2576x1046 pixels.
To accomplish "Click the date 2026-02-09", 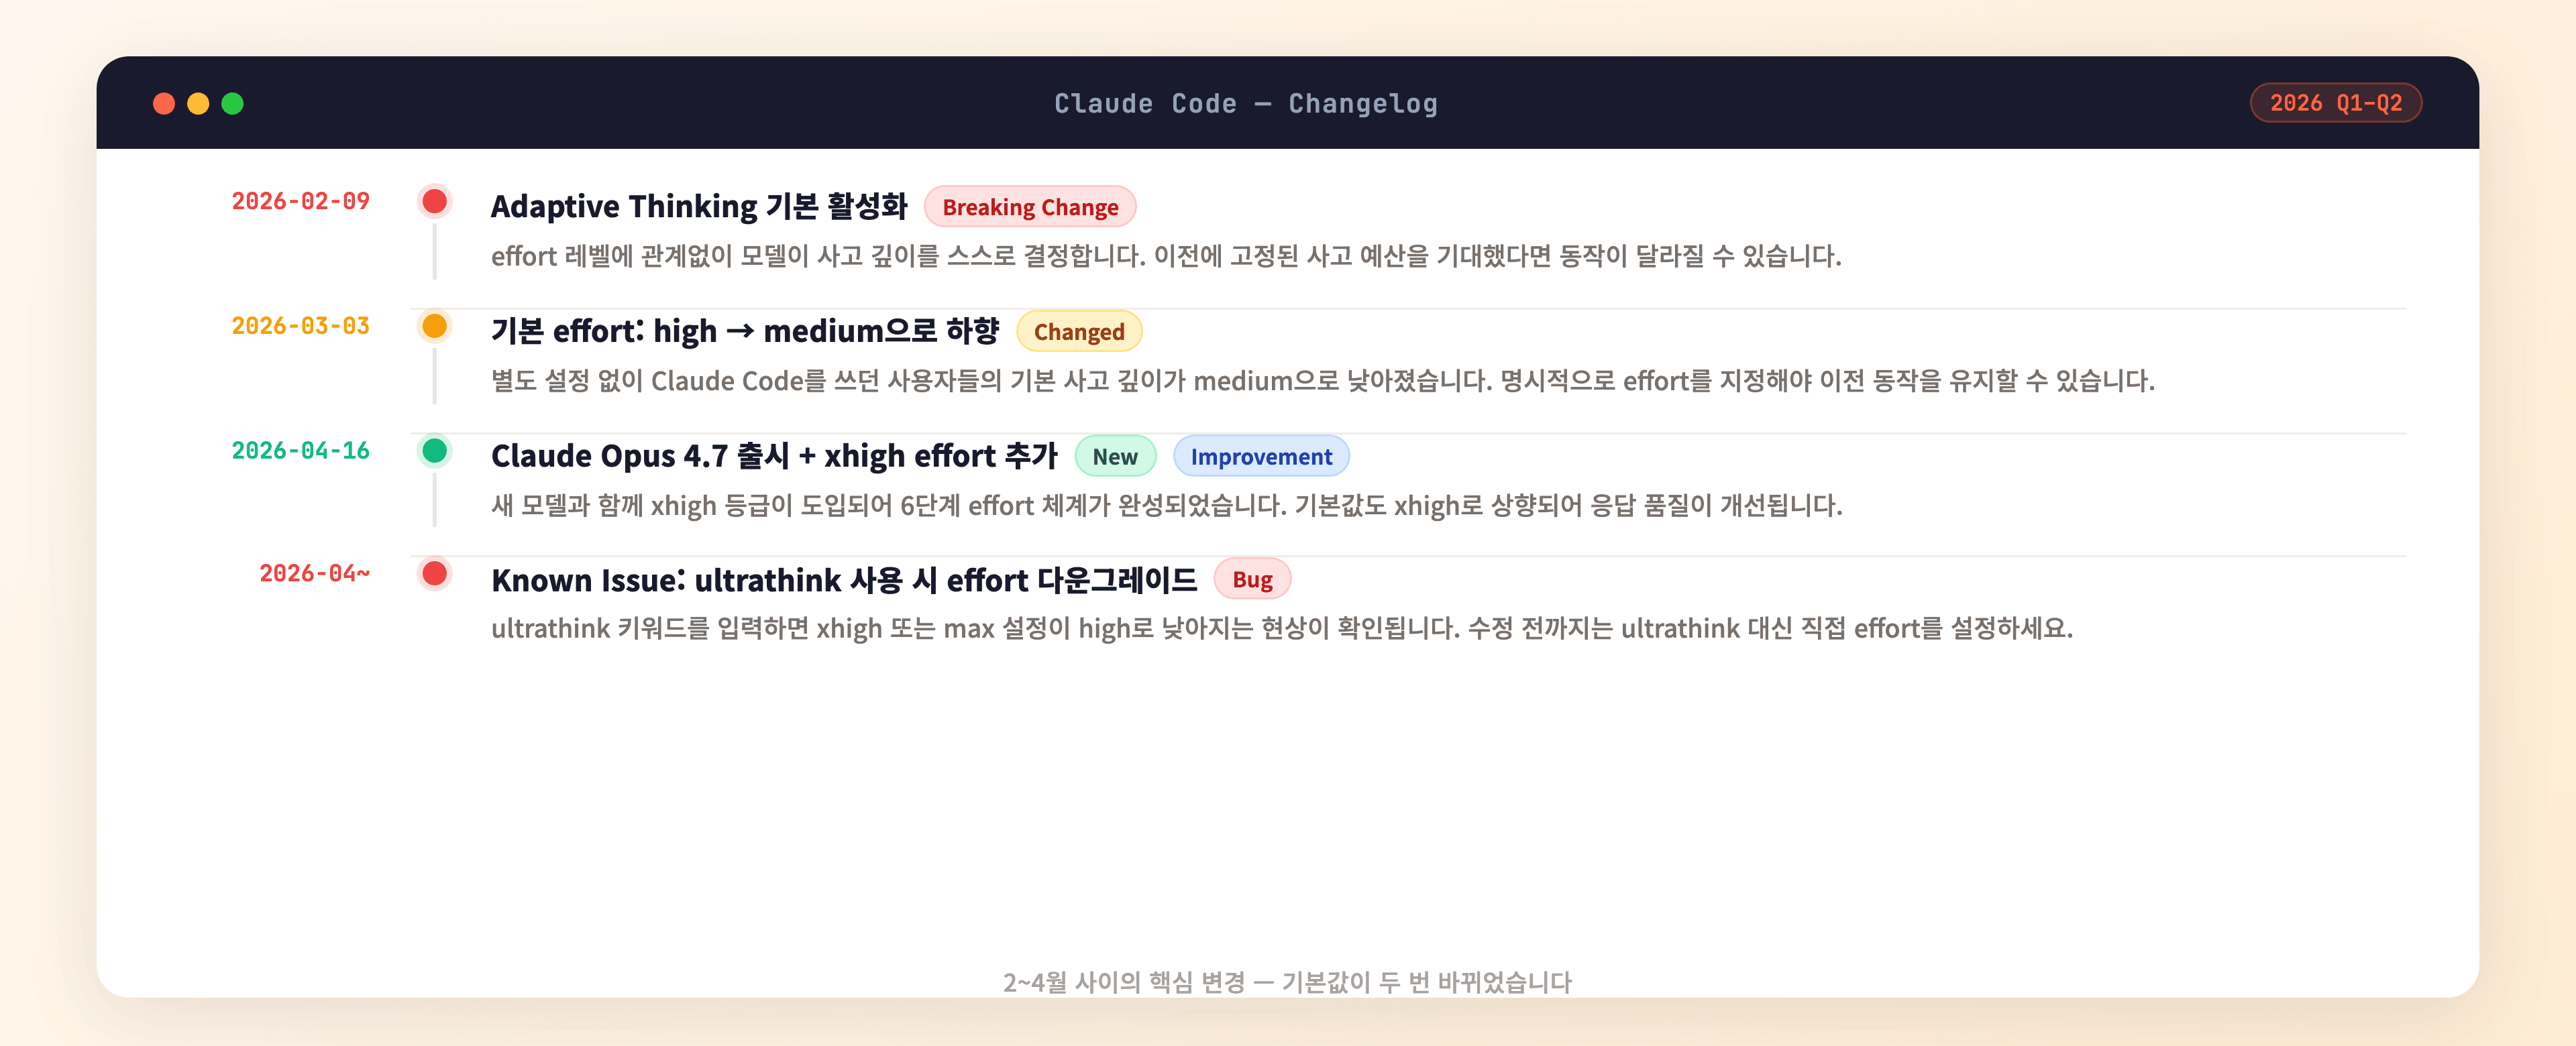I will 300,201.
